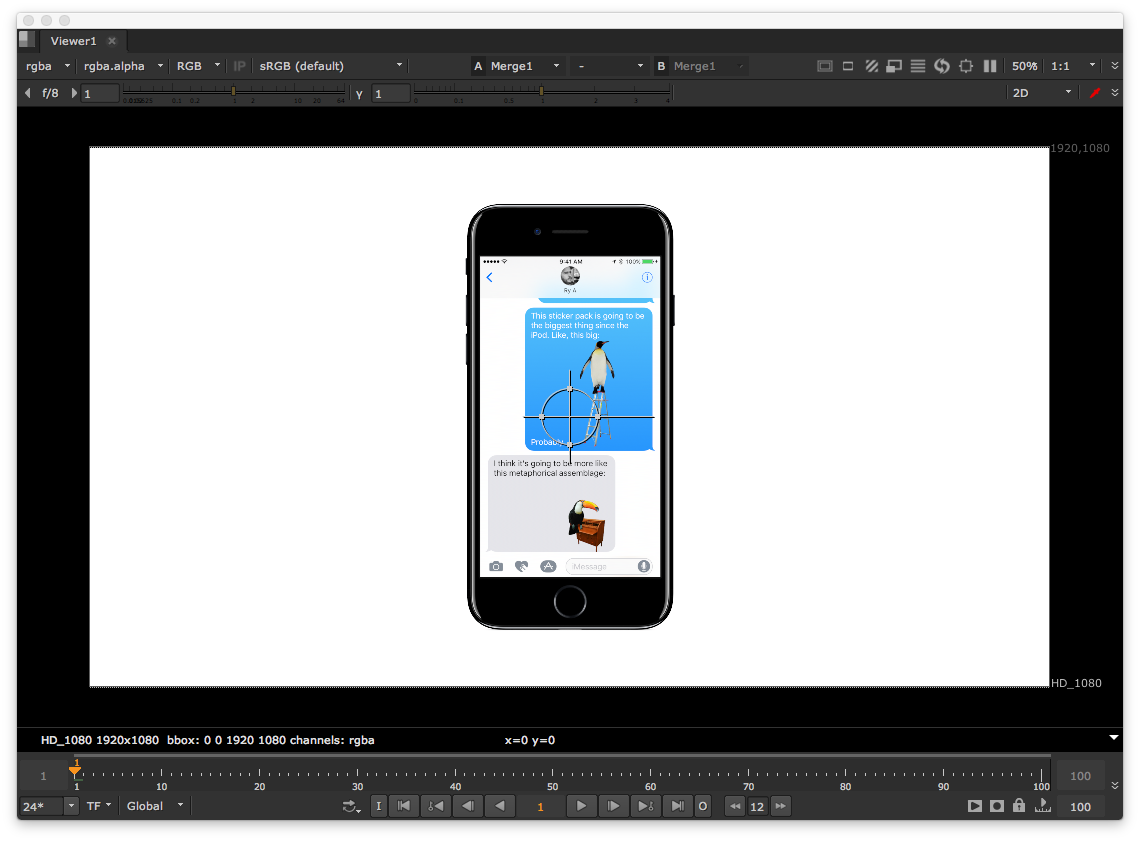Toggle the IP input process button
Image resolution: width=1140 pixels, height=841 pixels.
click(x=239, y=66)
